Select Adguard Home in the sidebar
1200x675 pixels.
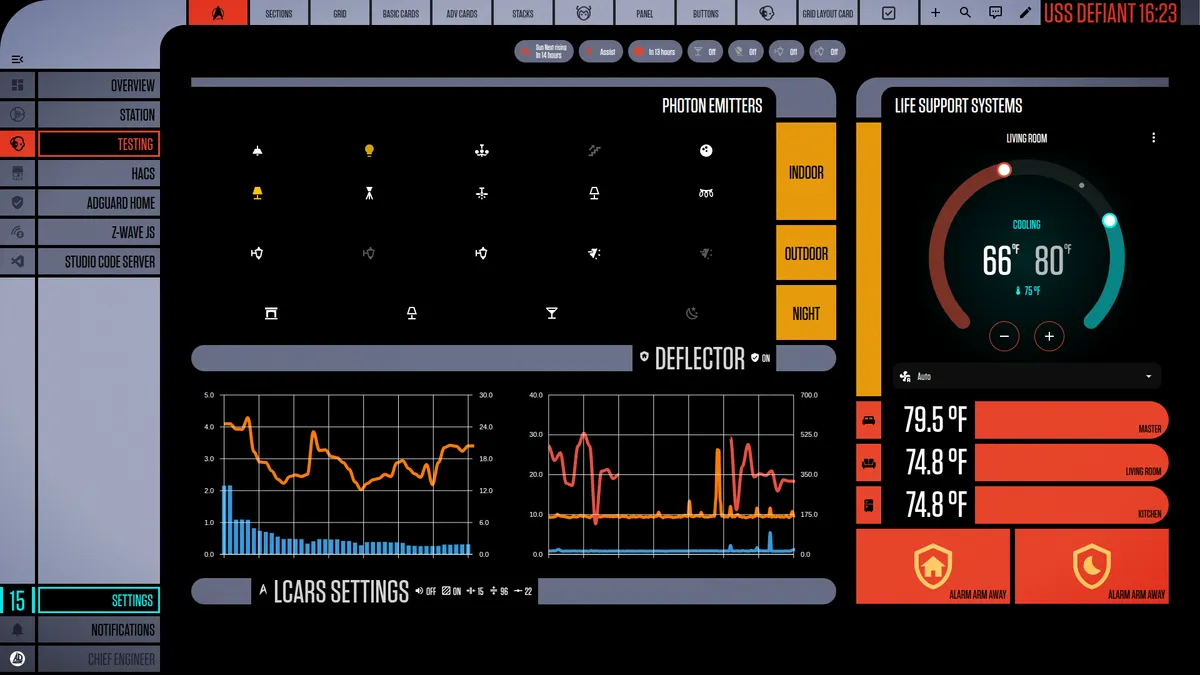pyautogui.click(x=98, y=203)
